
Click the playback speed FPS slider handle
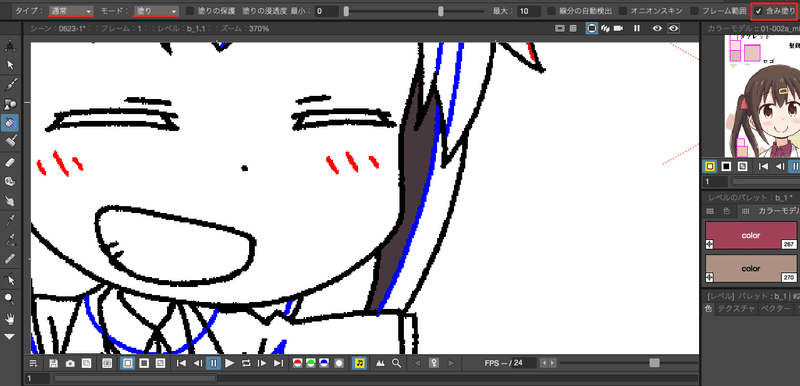[655, 363]
